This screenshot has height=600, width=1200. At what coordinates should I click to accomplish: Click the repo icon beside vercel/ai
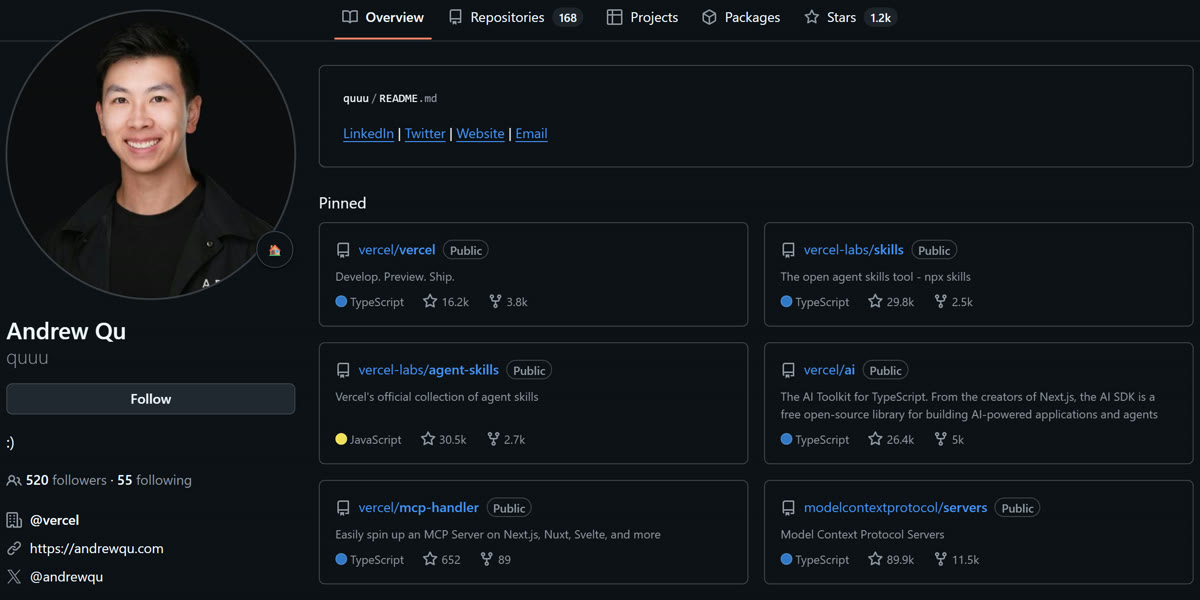click(x=788, y=371)
